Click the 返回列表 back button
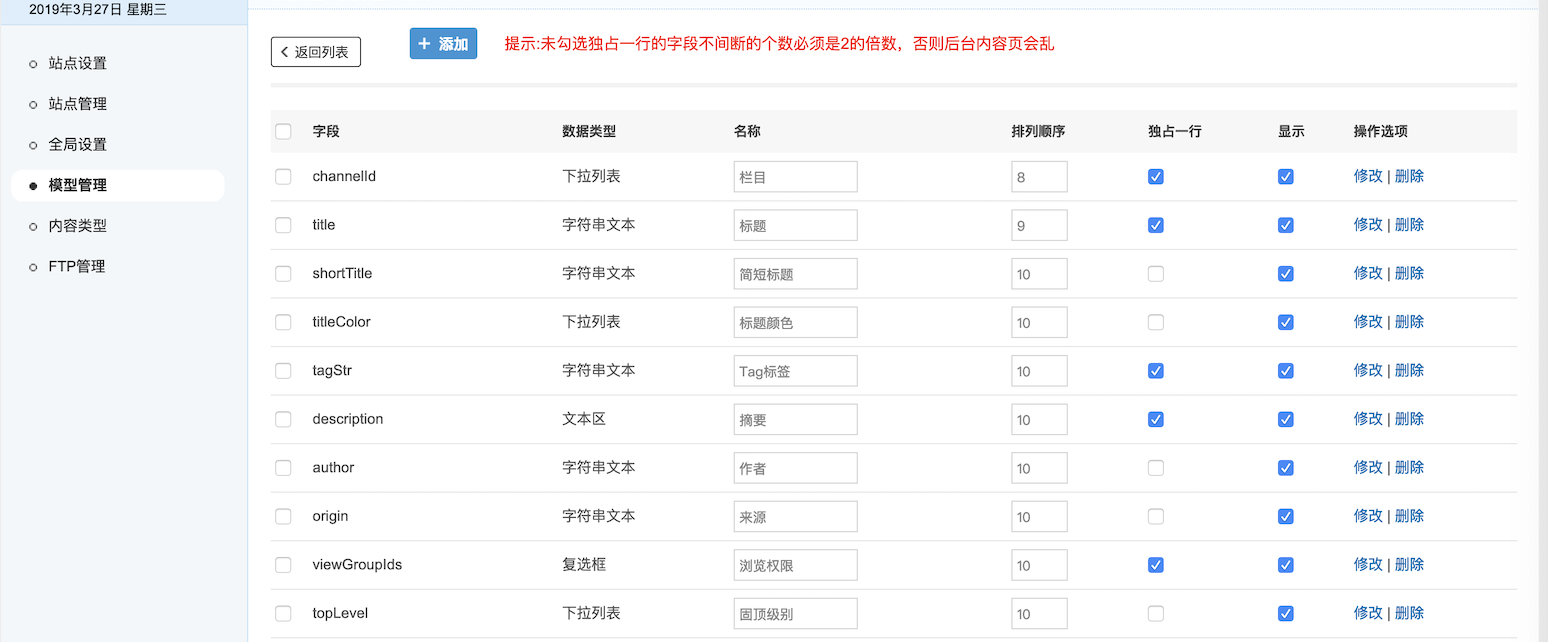 pyautogui.click(x=315, y=52)
